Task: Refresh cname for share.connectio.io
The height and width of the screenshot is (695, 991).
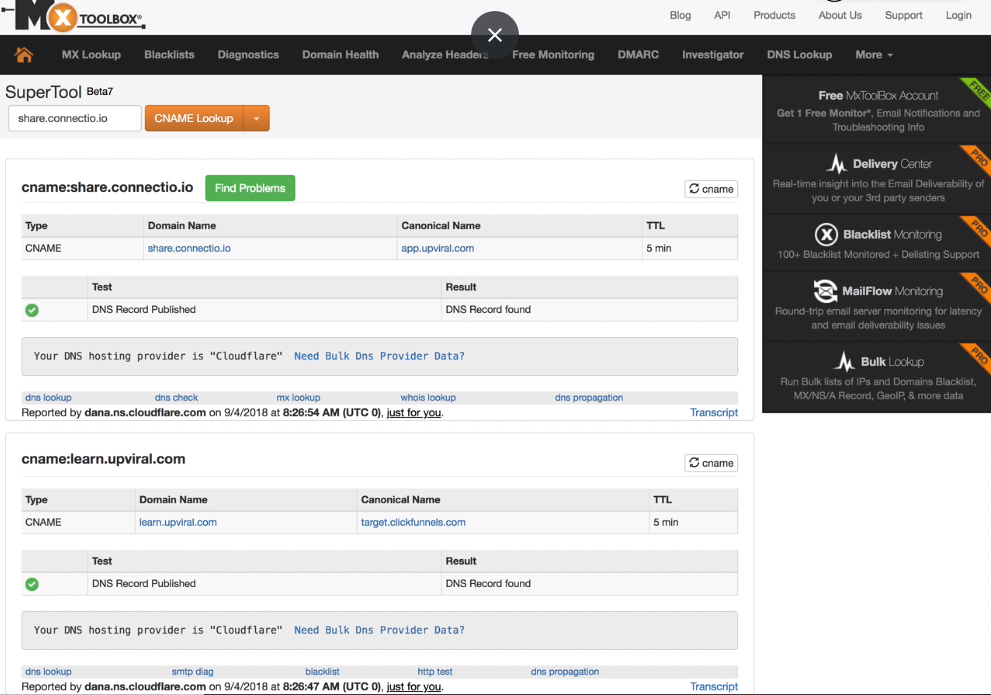Action: tap(711, 189)
